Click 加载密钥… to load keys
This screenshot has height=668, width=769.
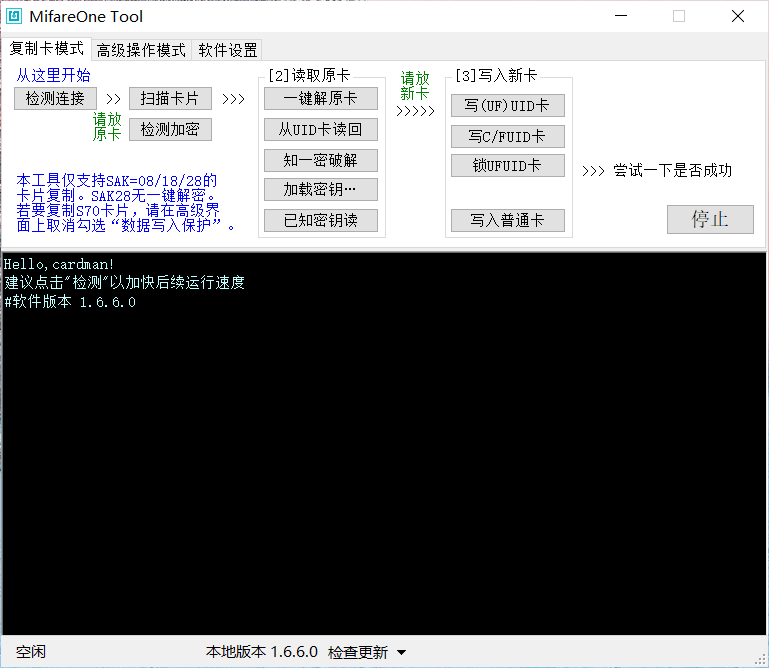tap(321, 189)
